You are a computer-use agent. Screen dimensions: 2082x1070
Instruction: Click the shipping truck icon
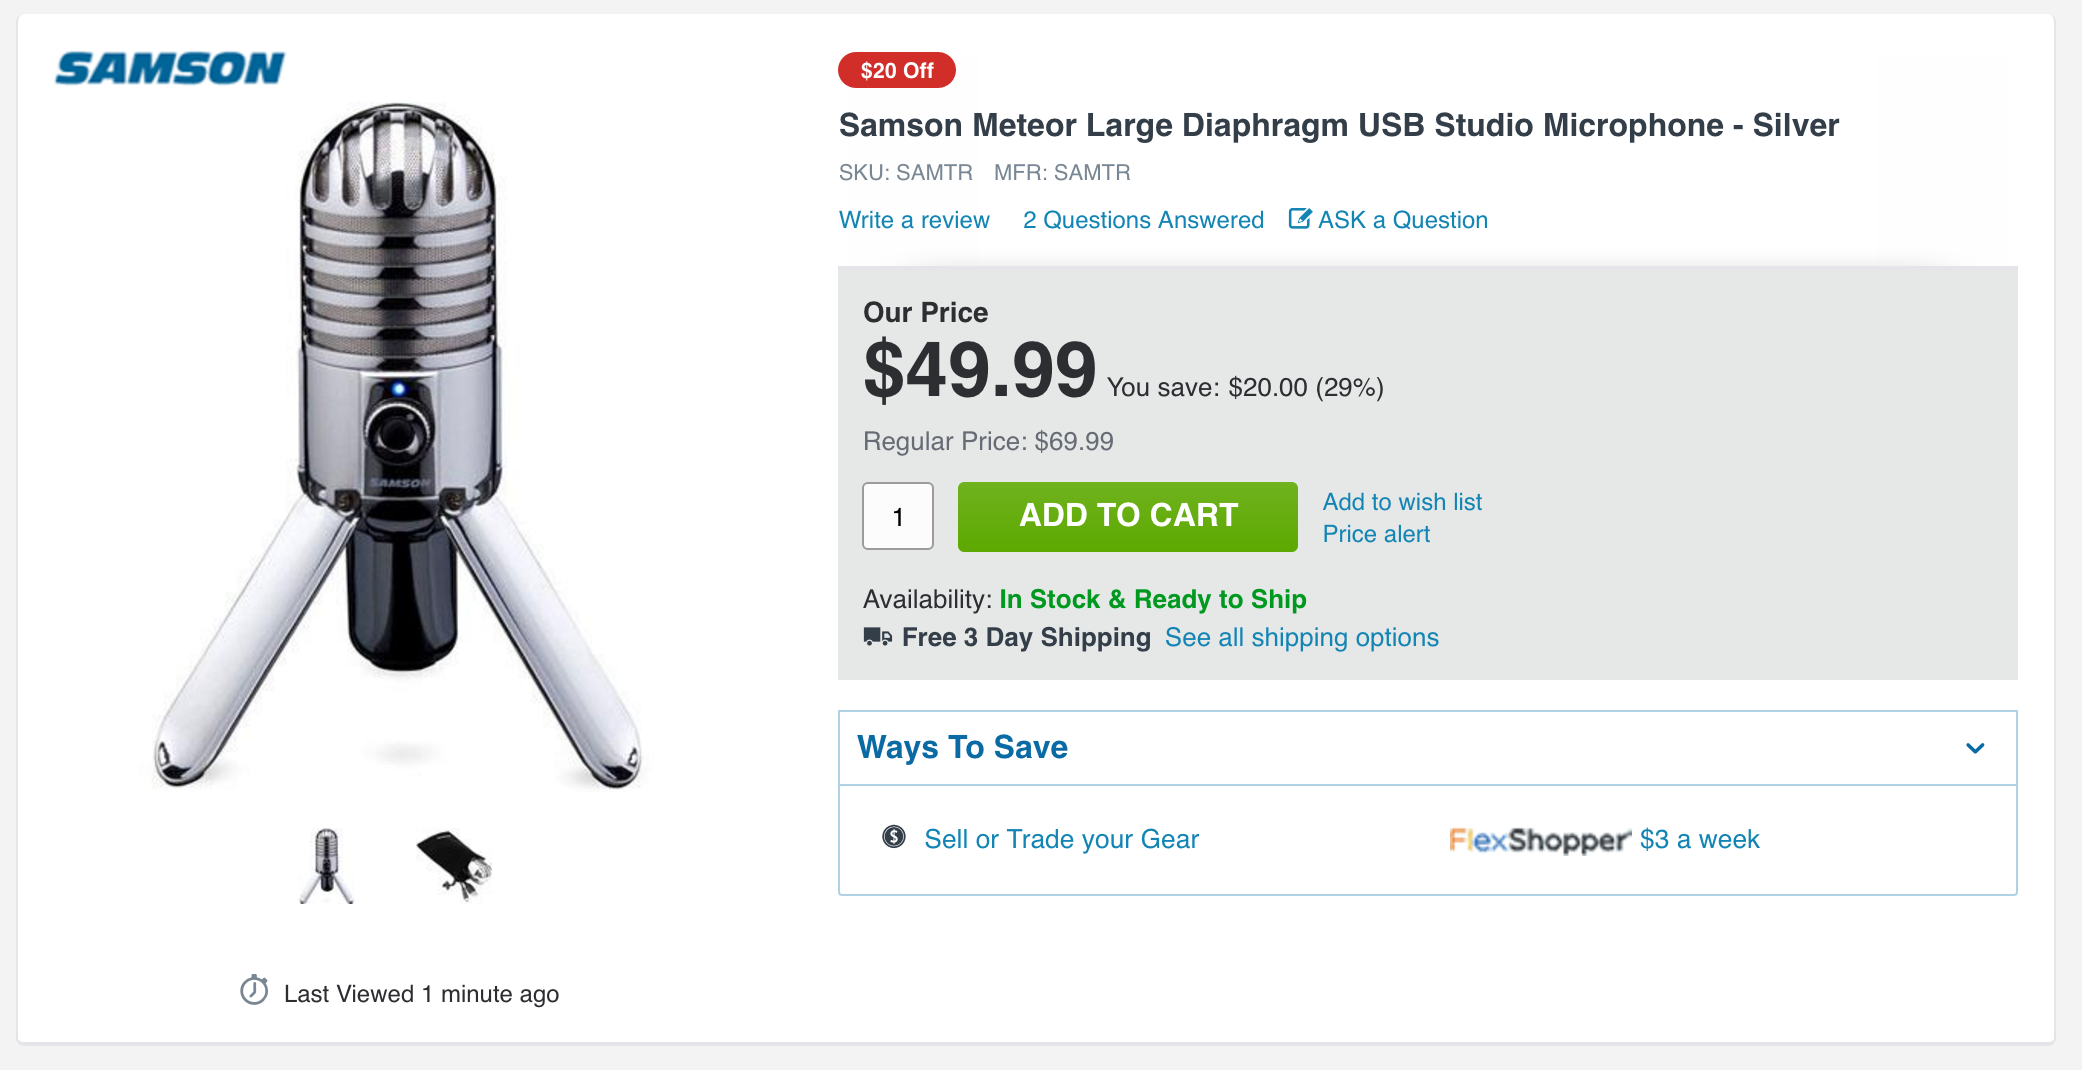(877, 637)
